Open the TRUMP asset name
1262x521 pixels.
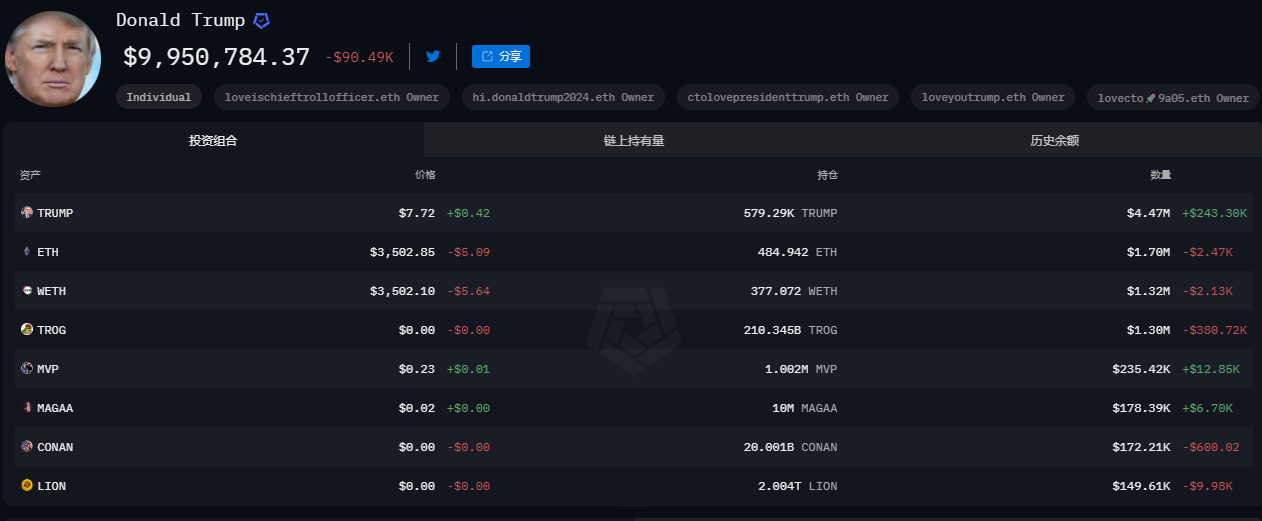(x=55, y=213)
